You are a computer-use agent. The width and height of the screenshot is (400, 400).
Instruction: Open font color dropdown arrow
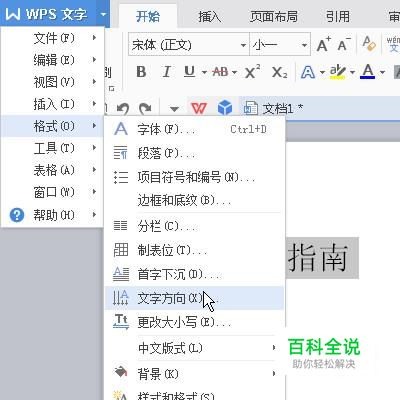[382, 72]
